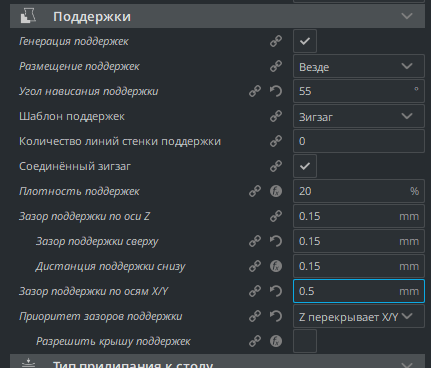The image size is (431, 368).
Task: Click the Угол нависания поддержки label
Action: click(x=89, y=91)
